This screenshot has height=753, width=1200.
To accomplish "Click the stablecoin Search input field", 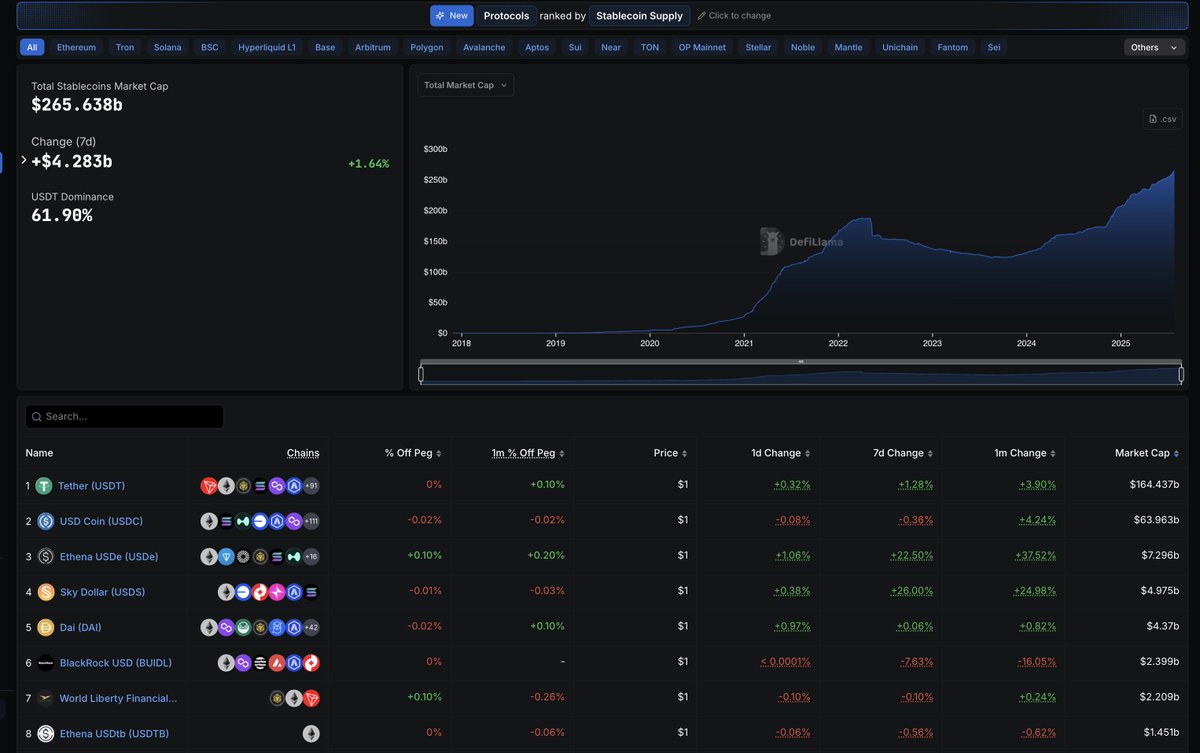I will pyautogui.click(x=124, y=416).
